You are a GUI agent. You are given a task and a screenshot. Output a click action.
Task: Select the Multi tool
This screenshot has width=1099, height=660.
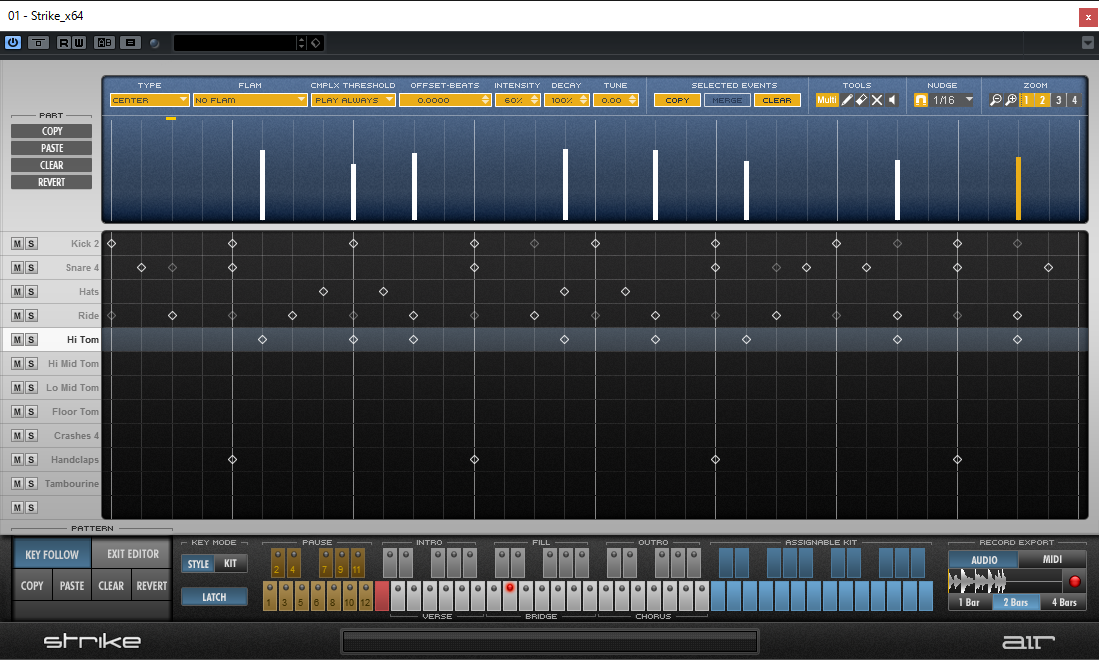pyautogui.click(x=827, y=100)
